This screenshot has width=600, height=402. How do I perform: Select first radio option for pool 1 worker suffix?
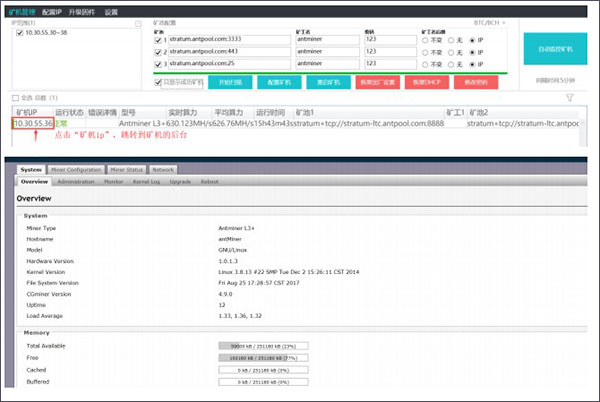(x=425, y=40)
